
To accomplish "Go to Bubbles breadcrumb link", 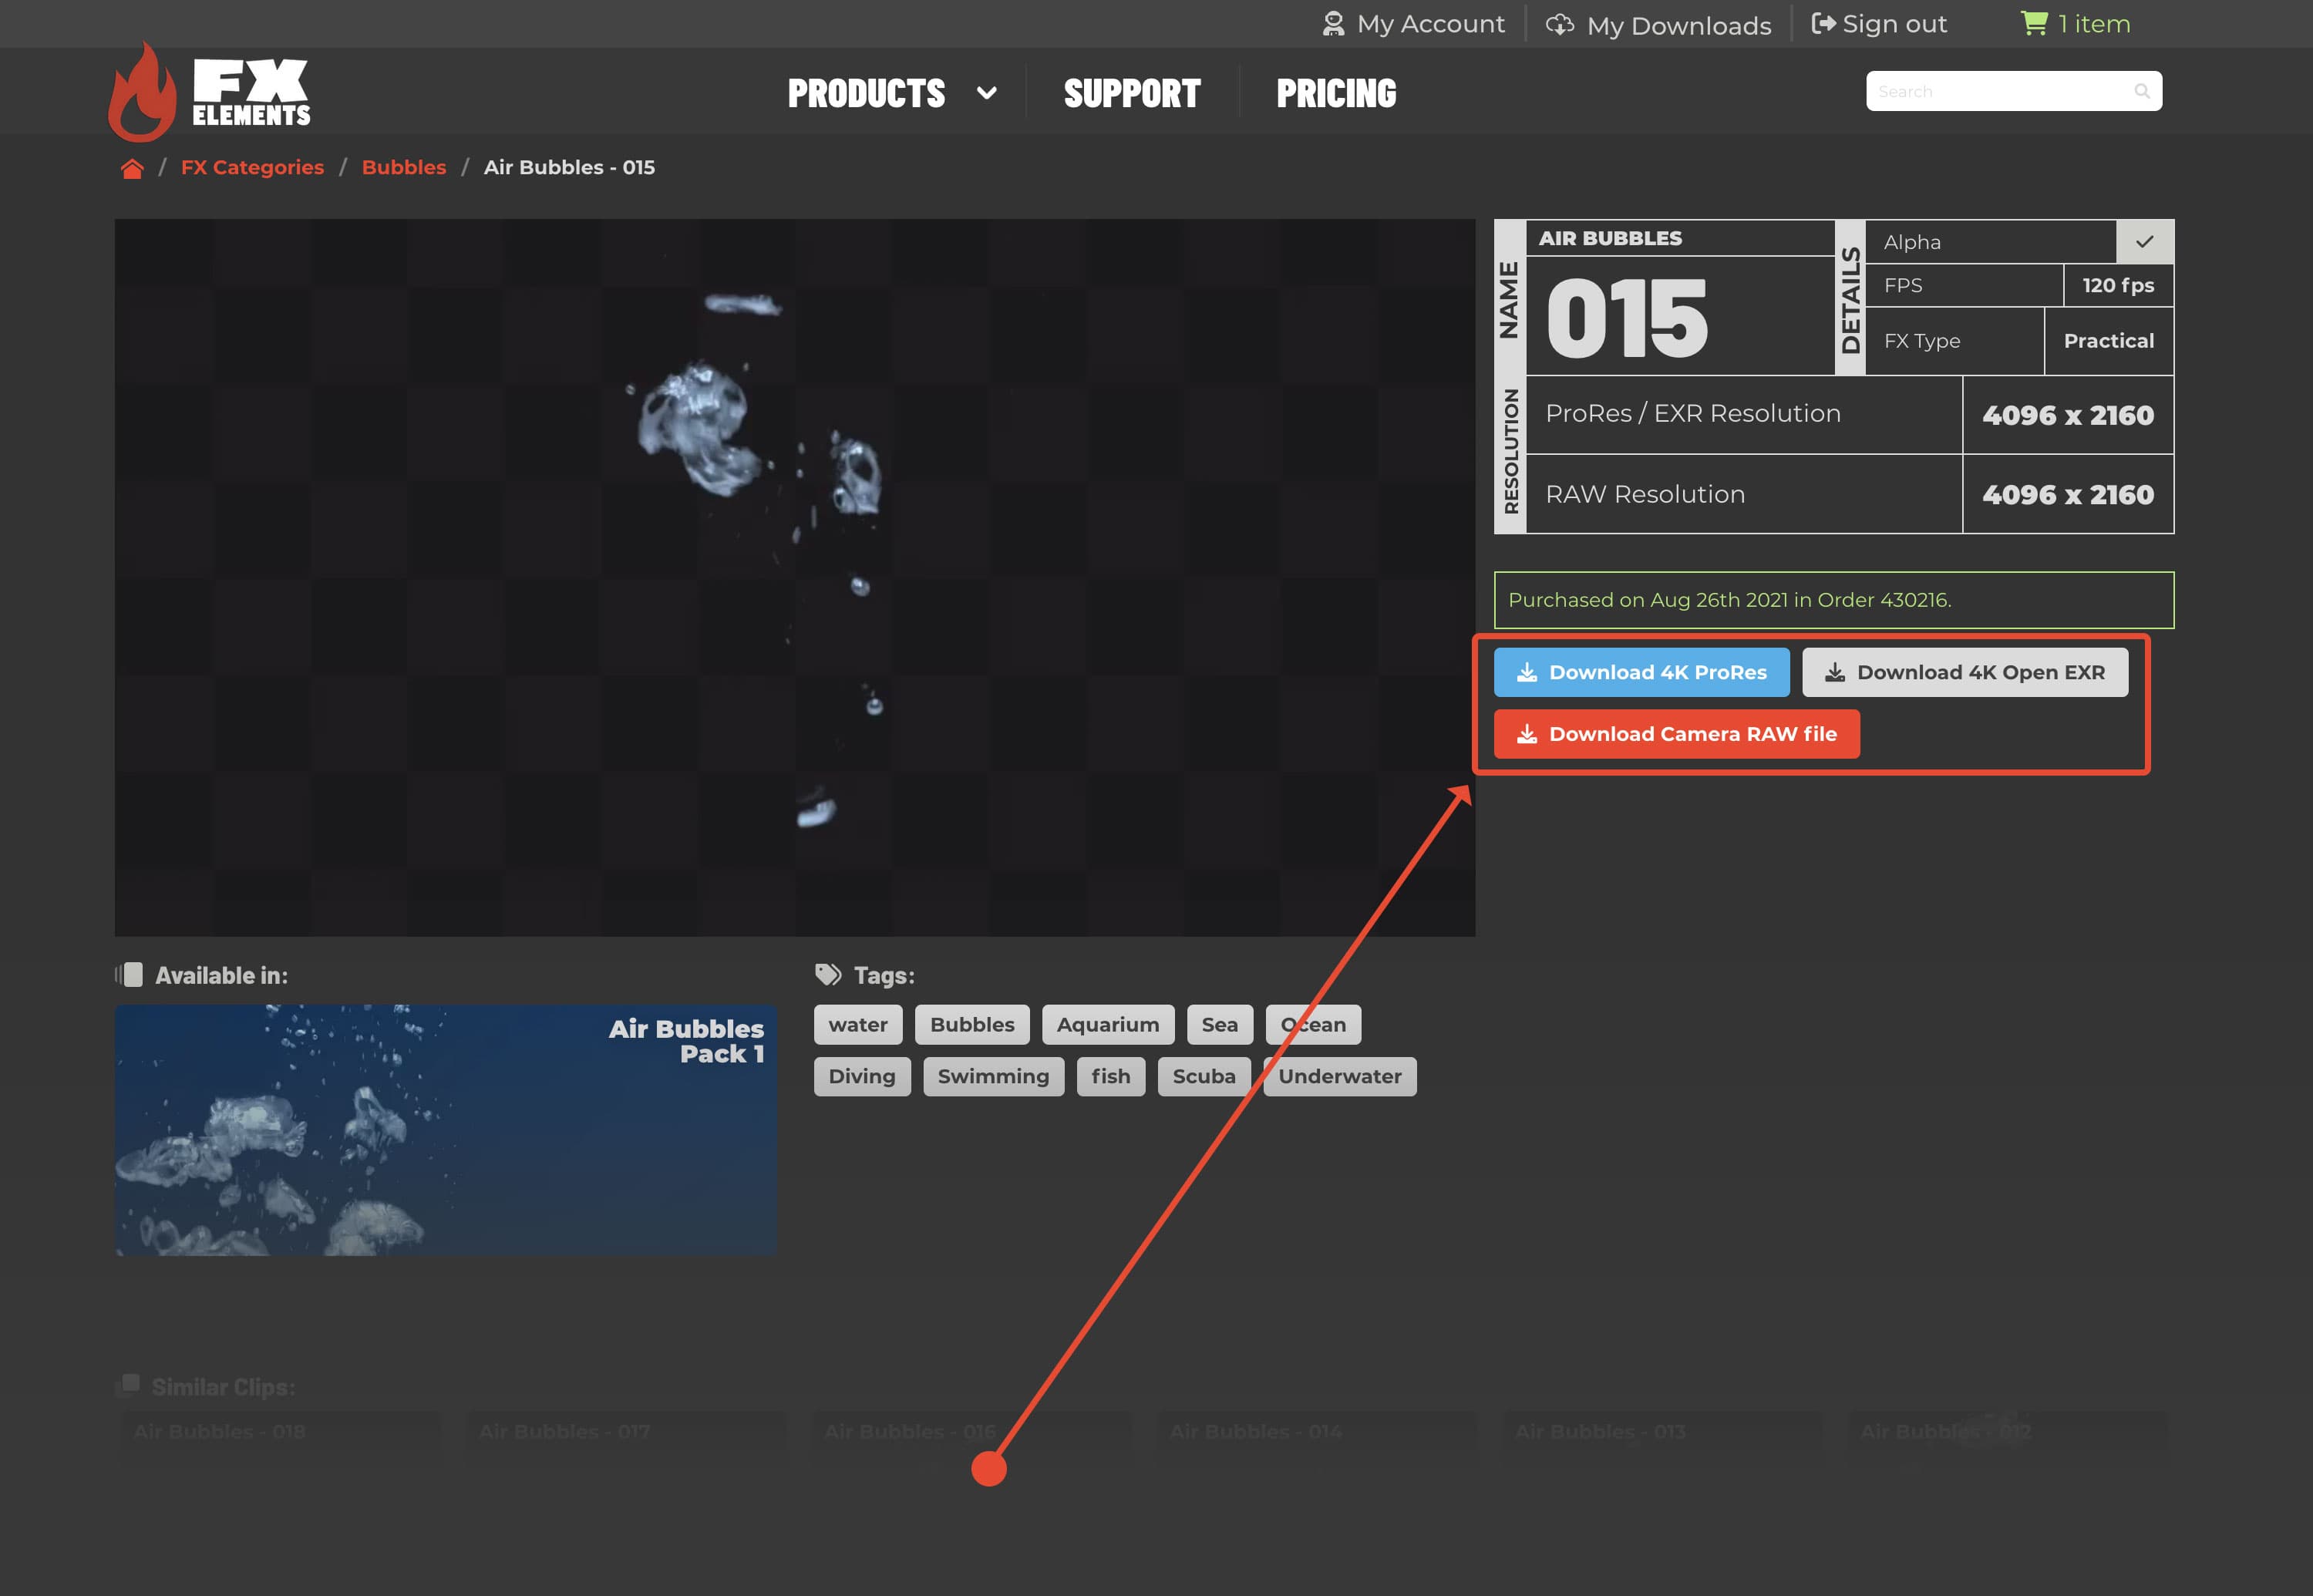I will pyautogui.click(x=404, y=167).
